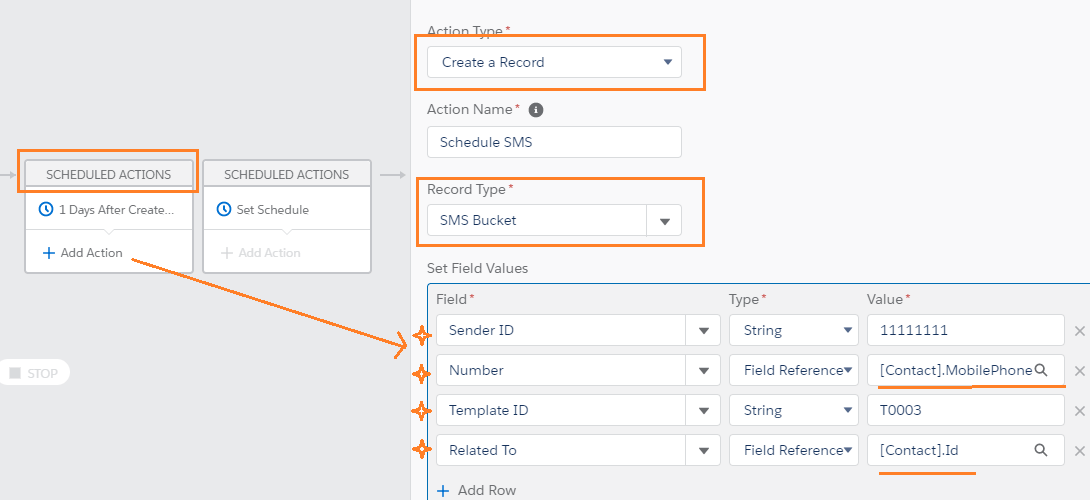This screenshot has width=1090, height=500.
Task: Click the Action Name info icon
Action: pyautogui.click(x=536, y=110)
